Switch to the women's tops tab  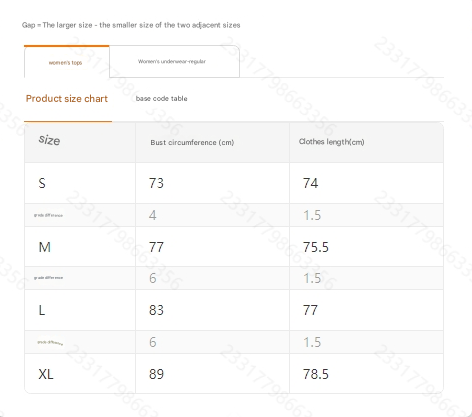coord(66,62)
